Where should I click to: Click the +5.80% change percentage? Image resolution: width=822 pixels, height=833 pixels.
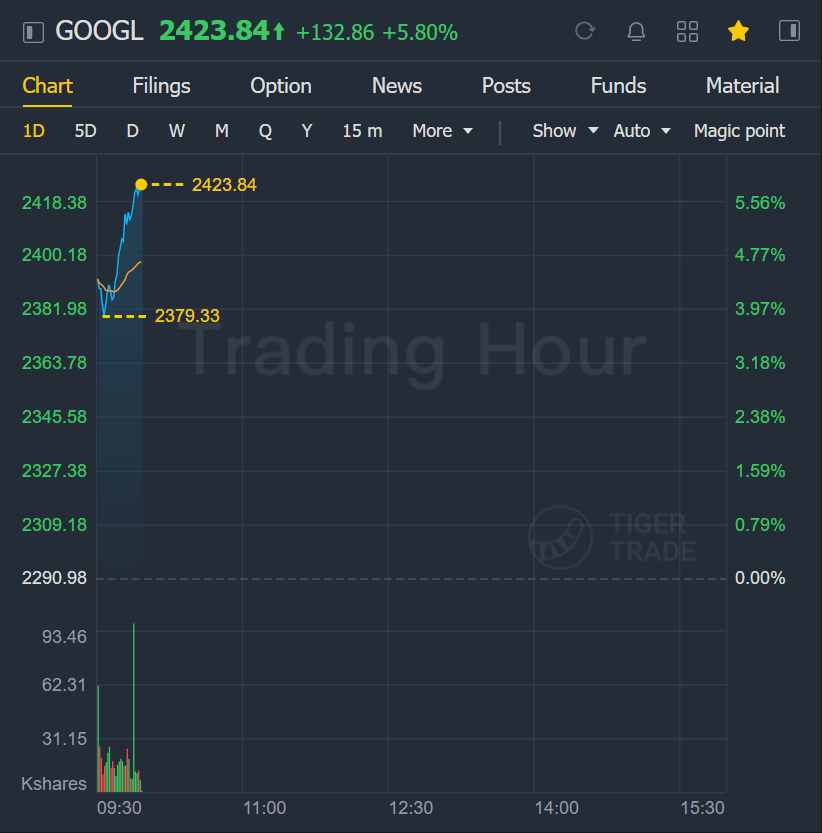click(x=420, y=32)
